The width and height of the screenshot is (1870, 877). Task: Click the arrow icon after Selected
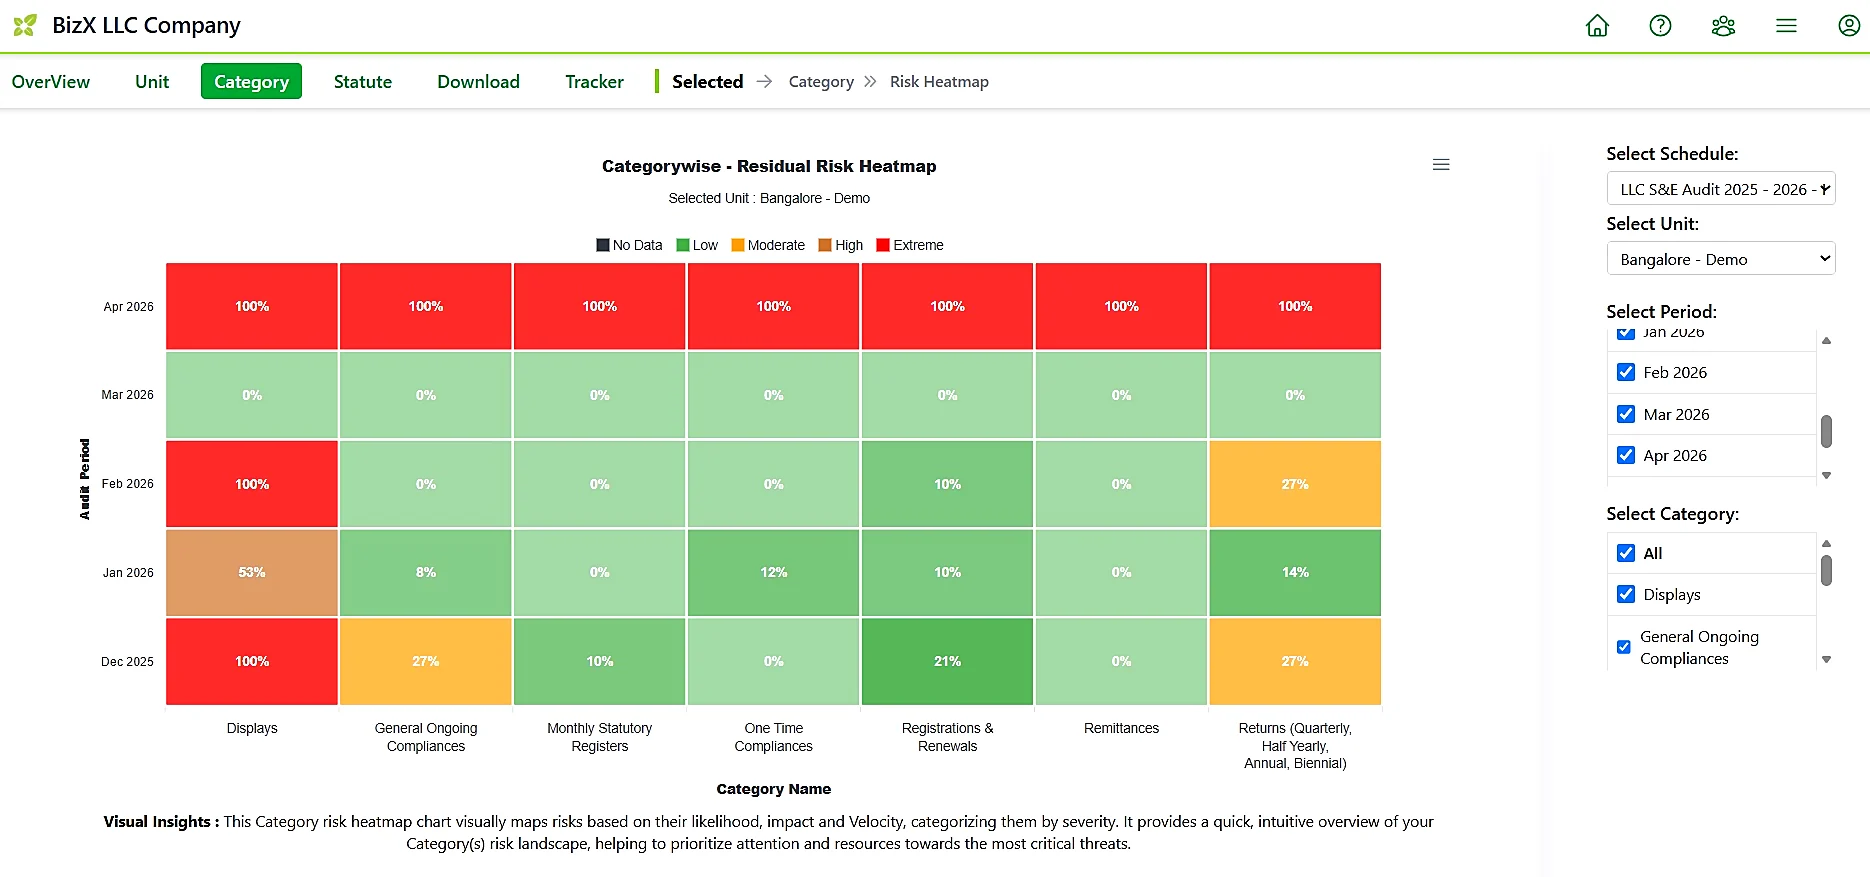764,82
